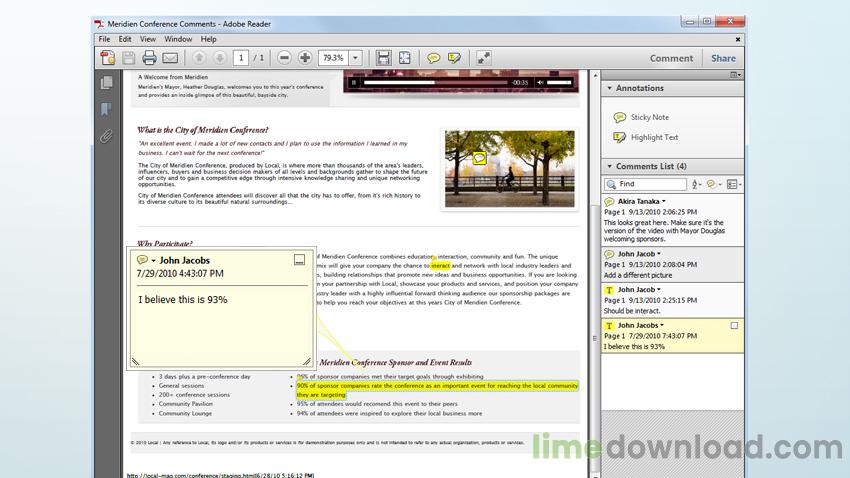Tick checkbox on John Jacobs comment

734,326
